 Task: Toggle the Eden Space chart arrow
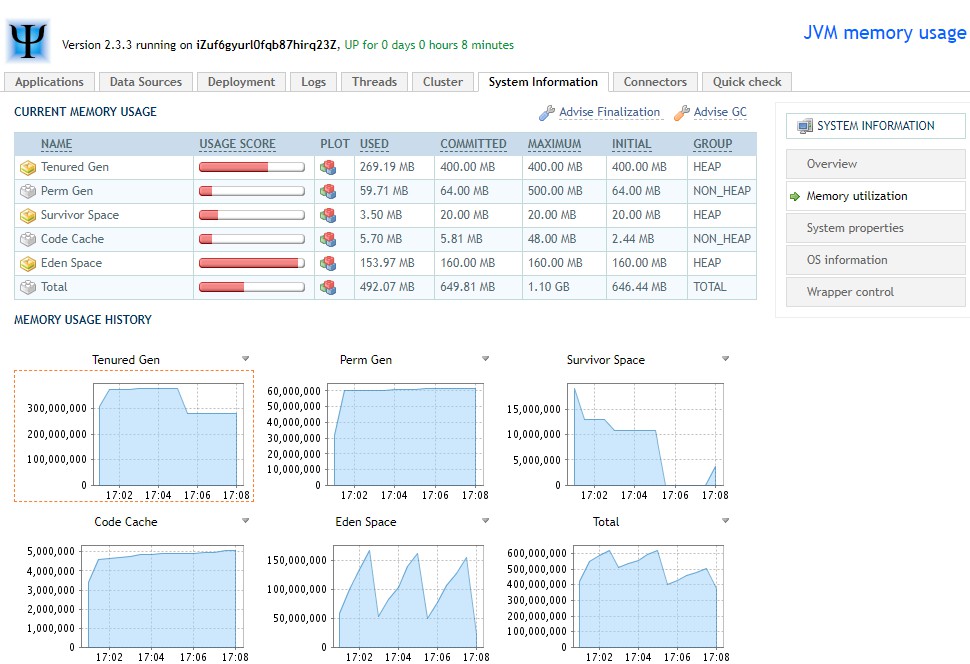click(485, 521)
